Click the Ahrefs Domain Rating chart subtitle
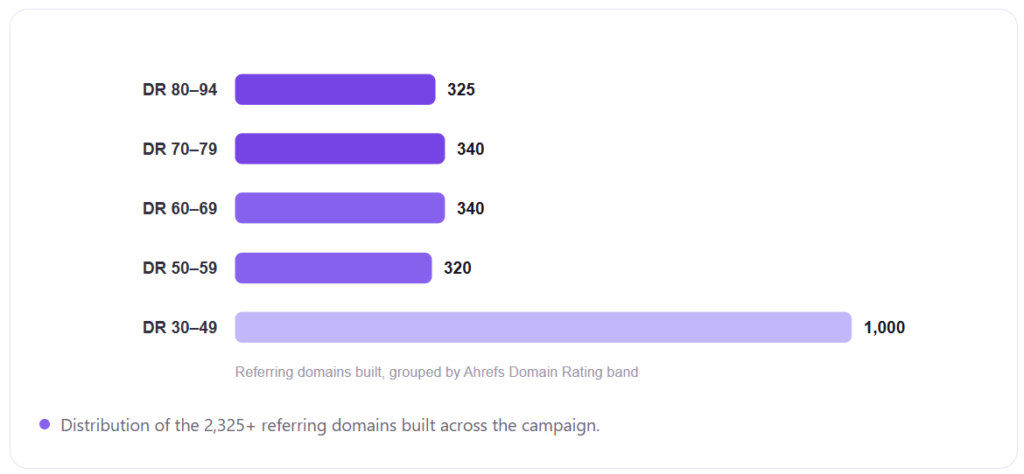 tap(436, 373)
